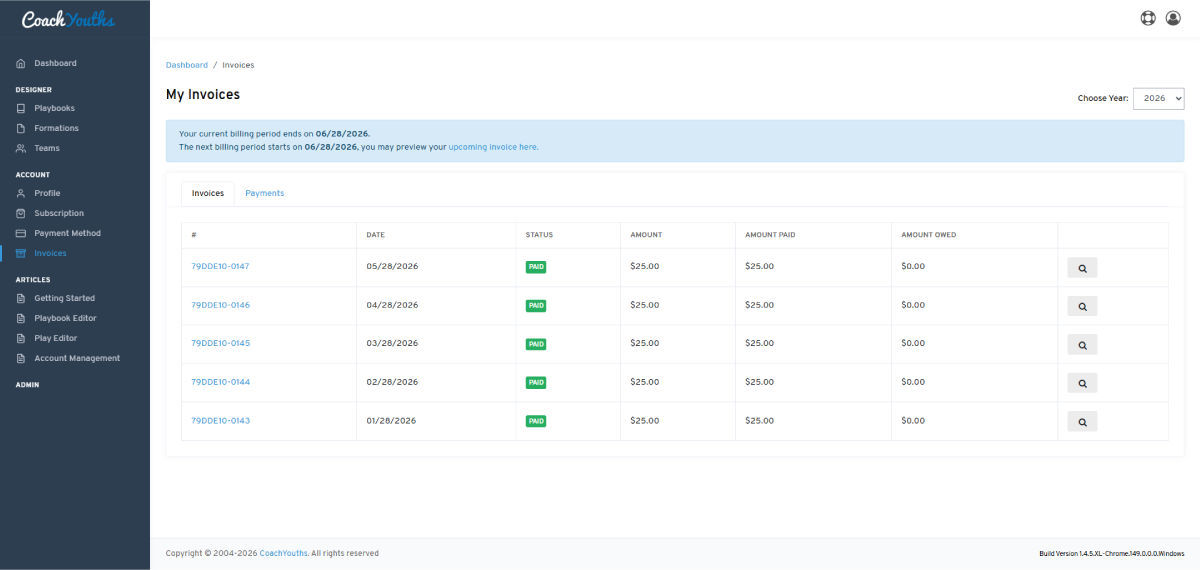Click the CoachYouths logo
This screenshot has height=570, width=1200.
(x=68, y=19)
